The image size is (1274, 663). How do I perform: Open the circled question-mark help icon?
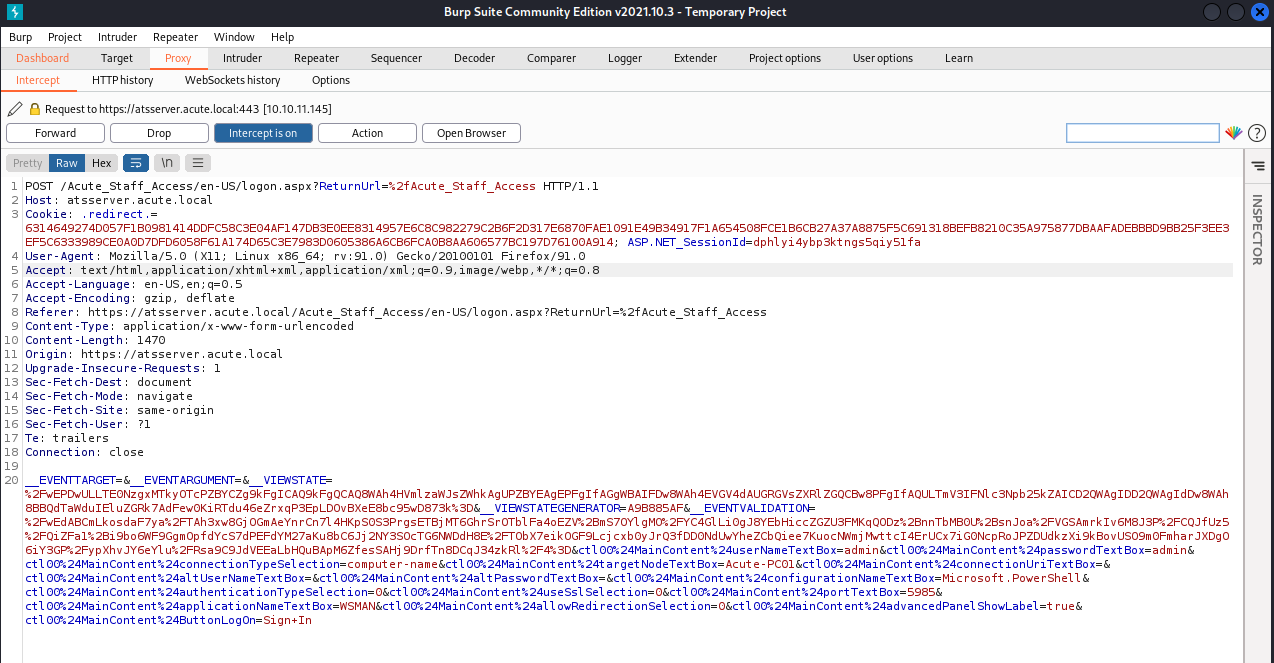click(x=1256, y=132)
